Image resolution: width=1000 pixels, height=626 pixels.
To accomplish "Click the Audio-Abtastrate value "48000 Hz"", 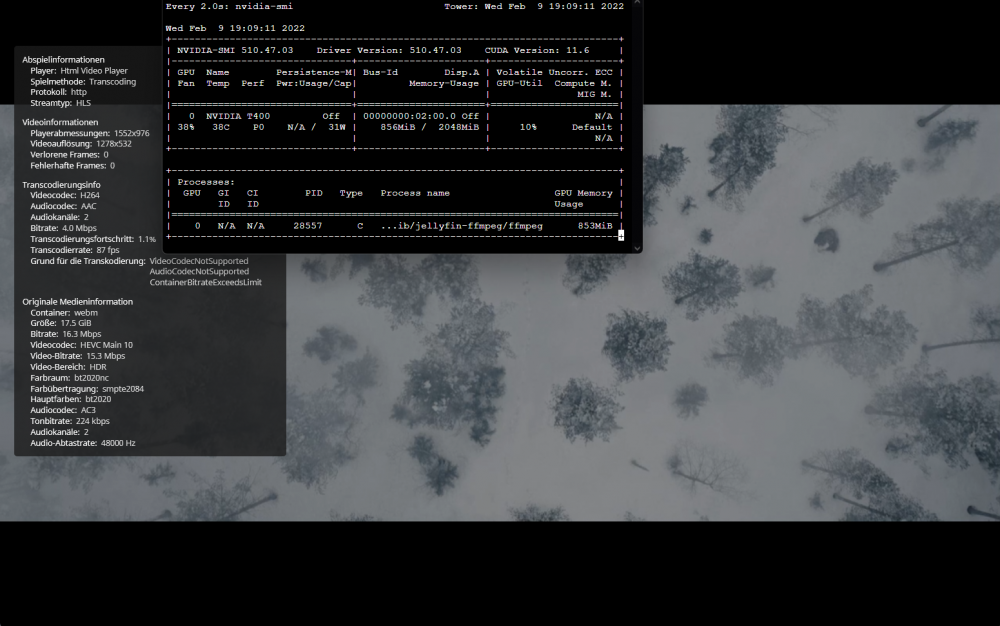I will pos(118,442).
